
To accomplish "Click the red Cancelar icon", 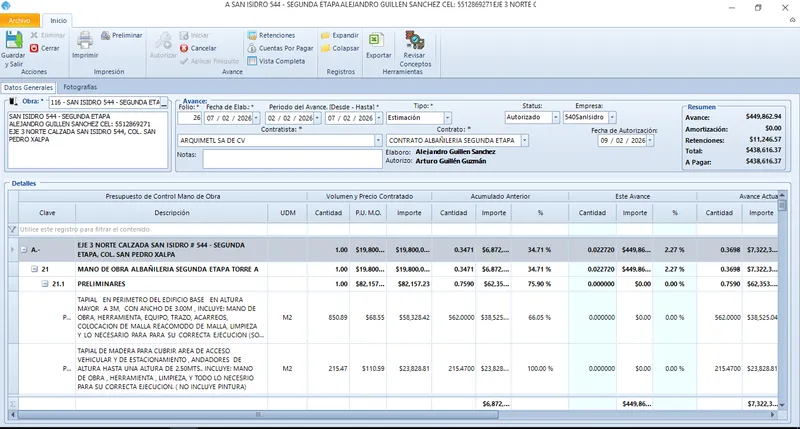I will (x=184, y=48).
